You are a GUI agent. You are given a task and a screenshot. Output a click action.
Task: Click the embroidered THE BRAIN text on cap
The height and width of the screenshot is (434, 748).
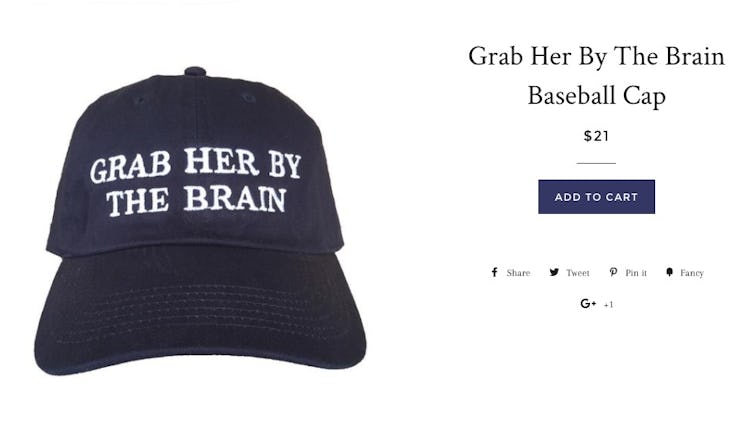click(x=196, y=200)
